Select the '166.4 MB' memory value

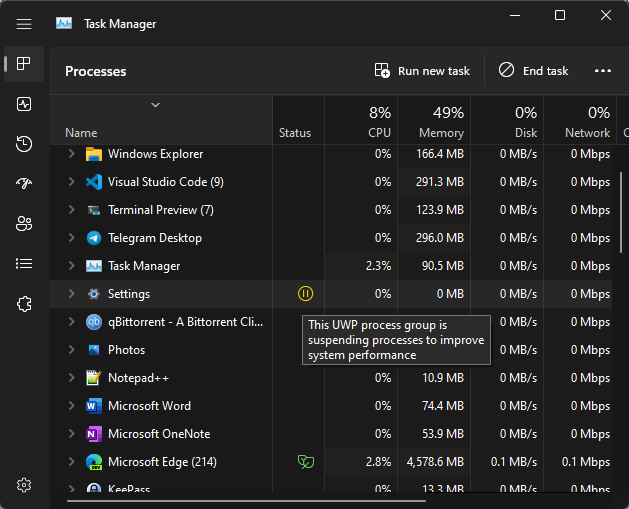(440, 154)
